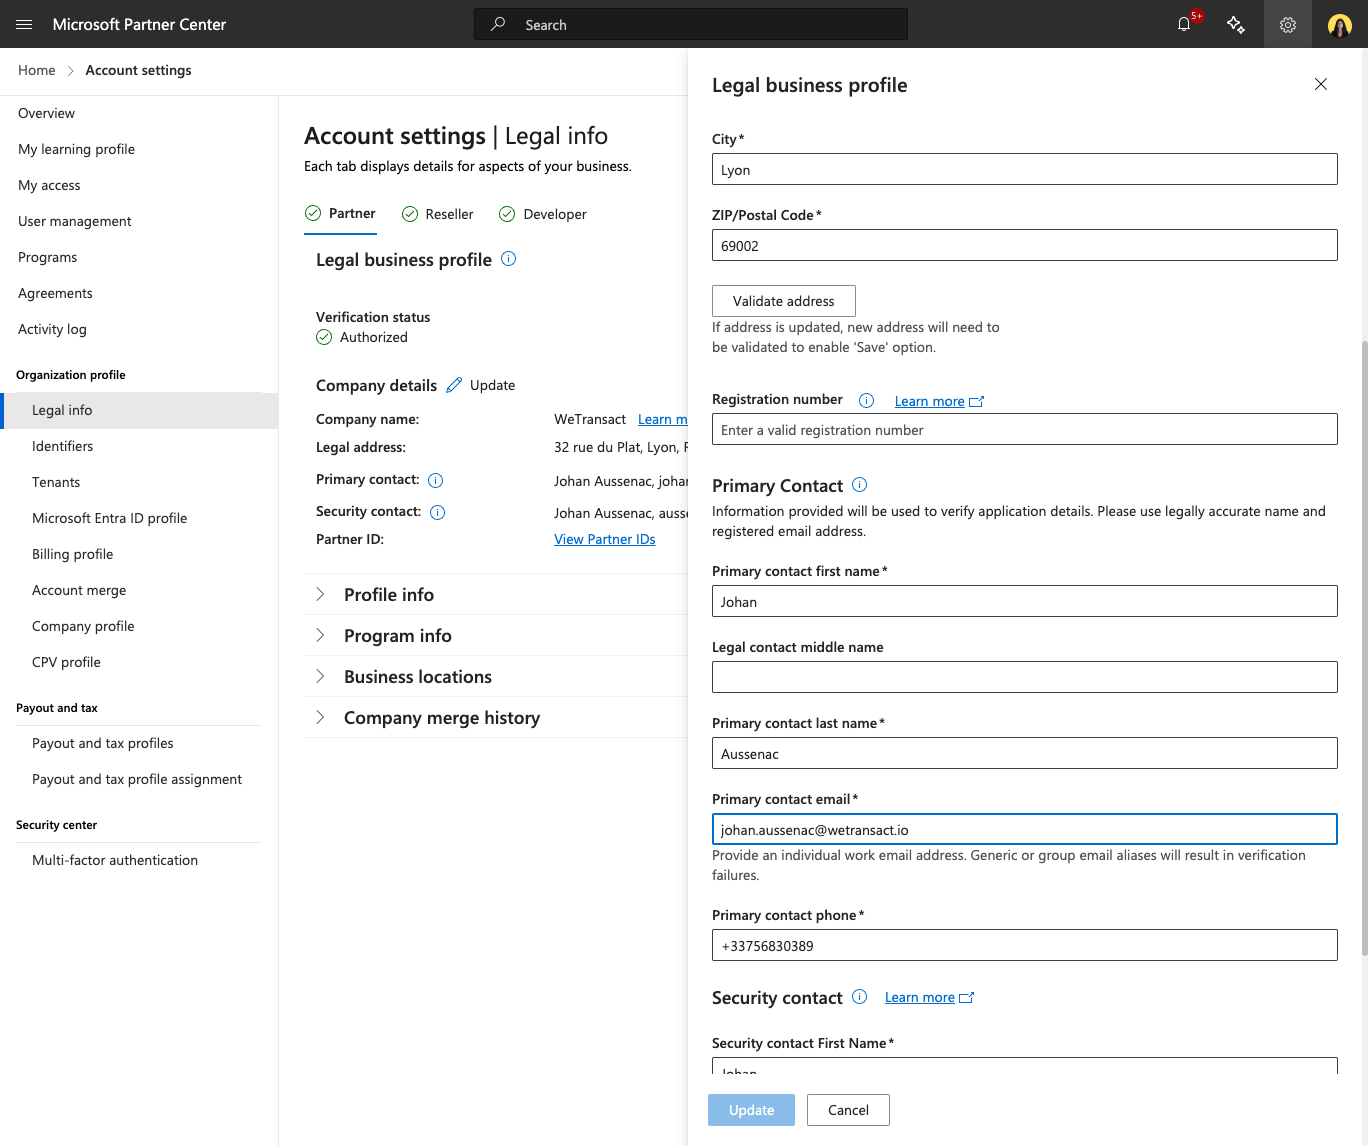Select Activity log in the sidebar

click(x=52, y=329)
